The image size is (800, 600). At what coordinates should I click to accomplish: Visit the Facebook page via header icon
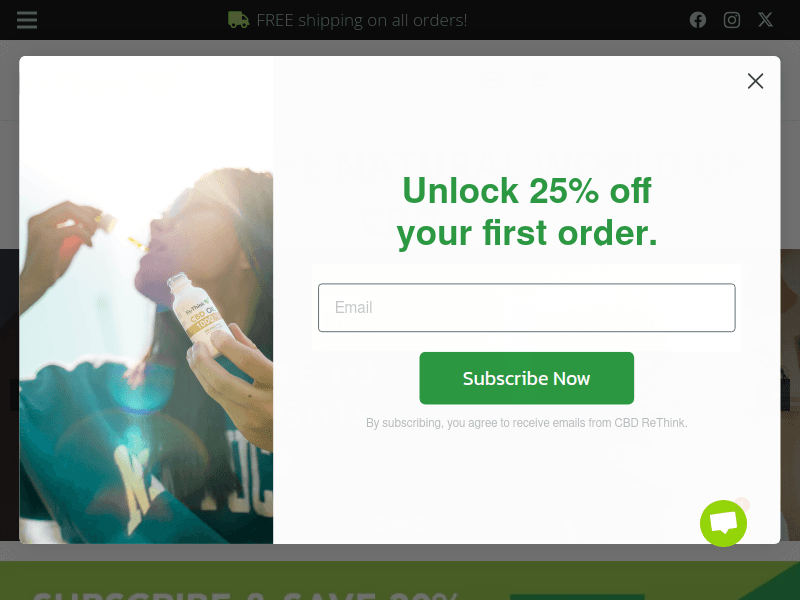pyautogui.click(x=697, y=20)
